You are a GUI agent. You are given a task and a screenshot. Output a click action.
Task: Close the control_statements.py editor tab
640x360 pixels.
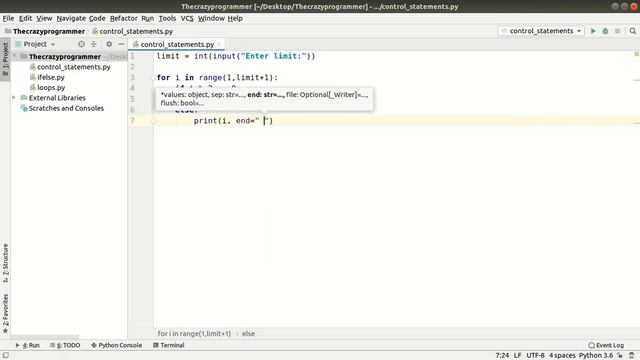(x=219, y=44)
